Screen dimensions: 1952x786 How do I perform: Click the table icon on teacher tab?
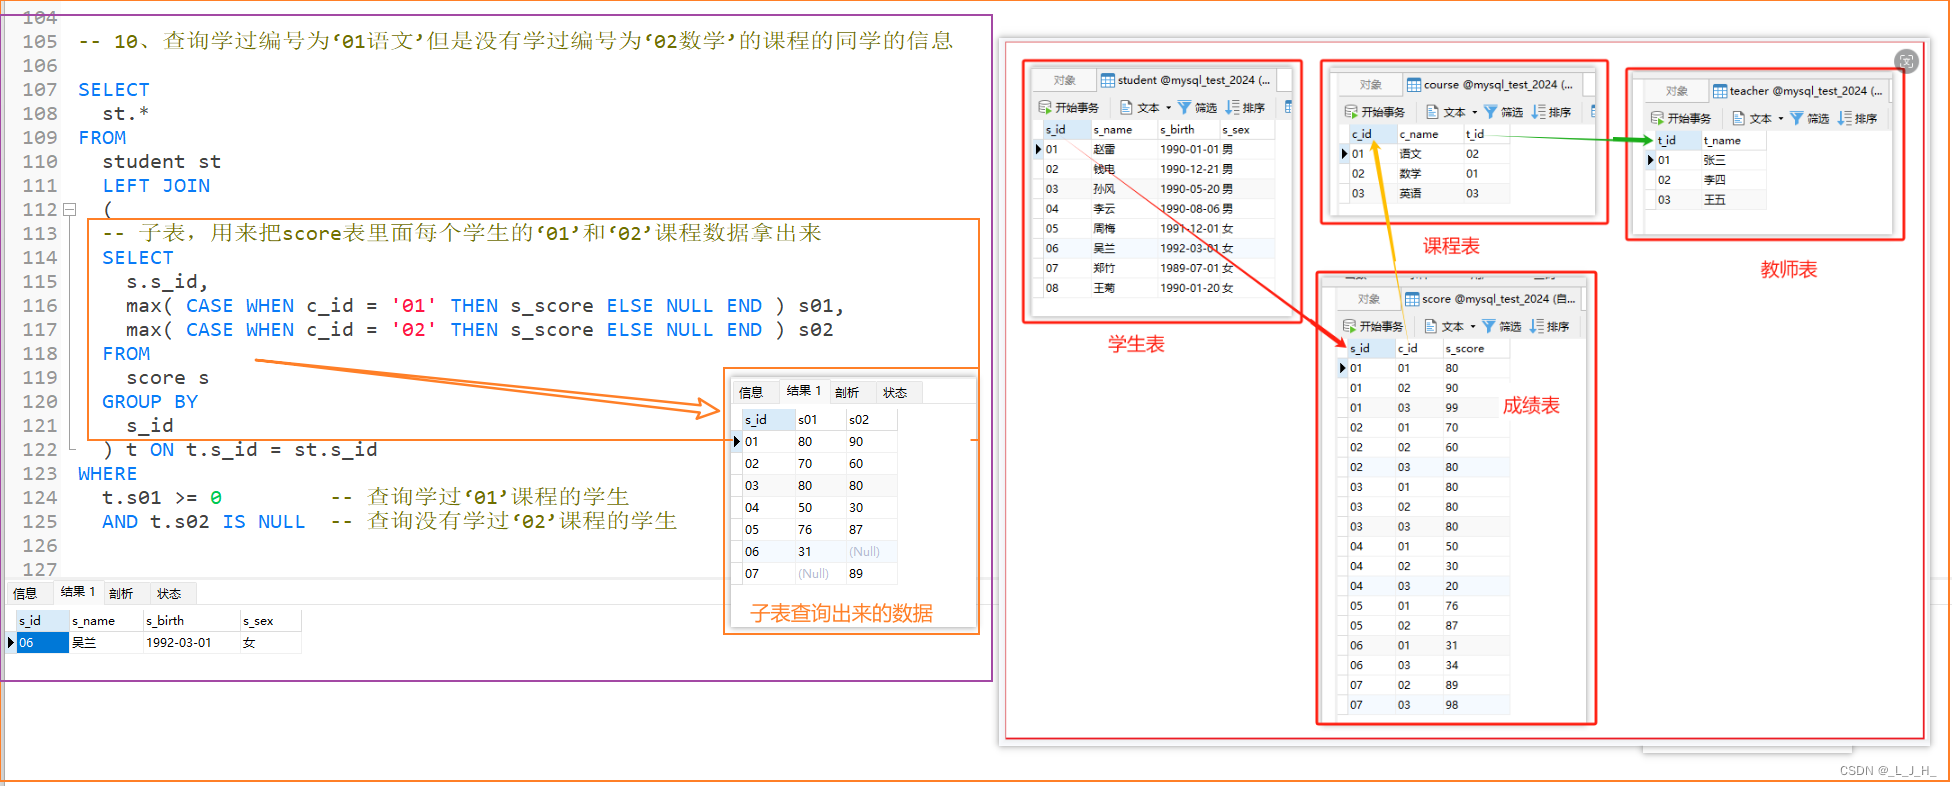coord(1719,91)
